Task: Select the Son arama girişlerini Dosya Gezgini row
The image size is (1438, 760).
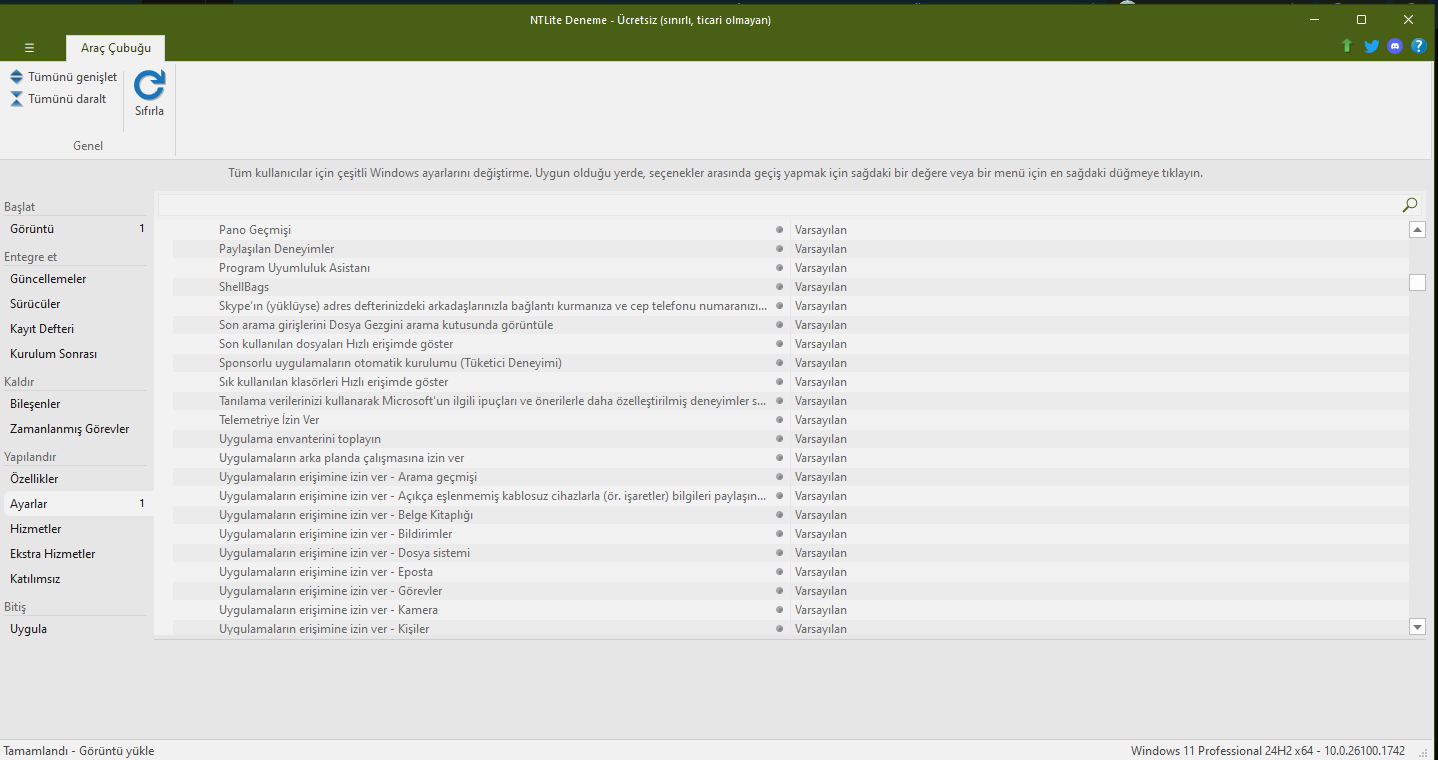Action: [x=790, y=325]
